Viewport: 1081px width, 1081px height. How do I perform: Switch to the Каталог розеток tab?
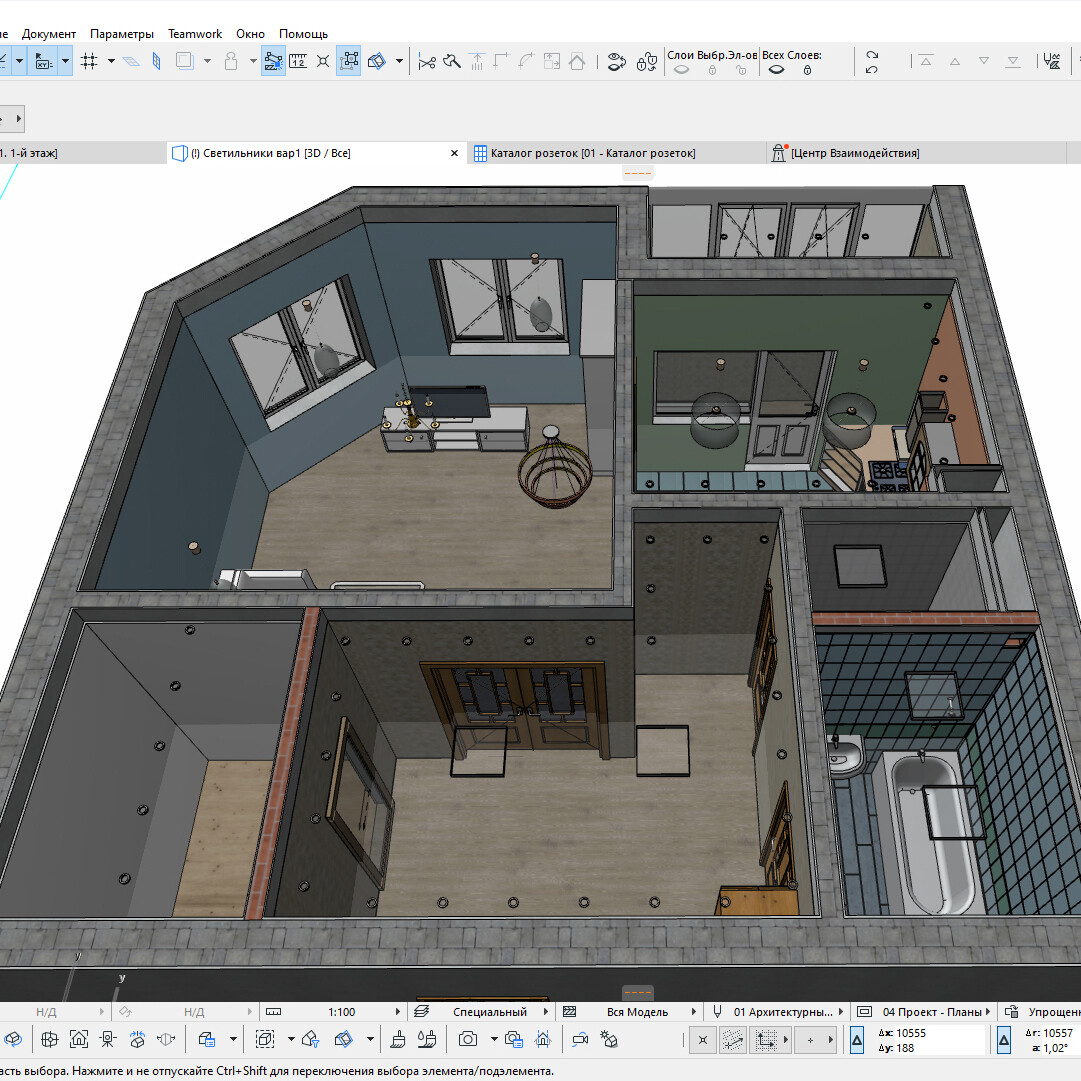point(592,153)
